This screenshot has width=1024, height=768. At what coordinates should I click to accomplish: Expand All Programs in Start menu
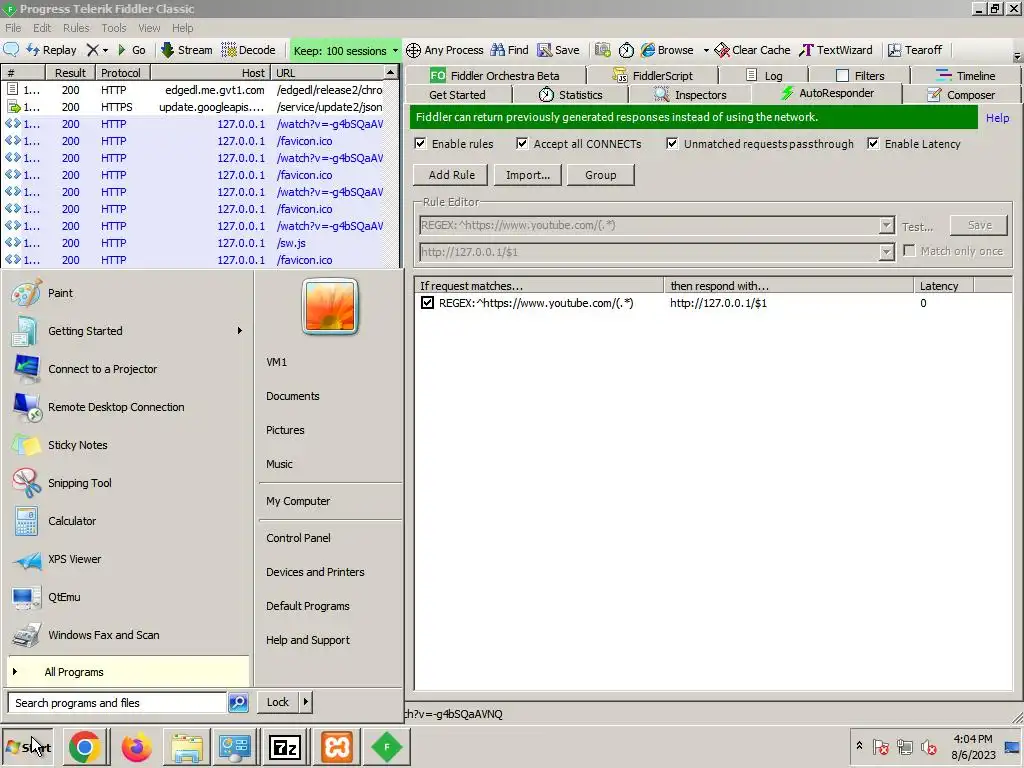[x=128, y=671]
